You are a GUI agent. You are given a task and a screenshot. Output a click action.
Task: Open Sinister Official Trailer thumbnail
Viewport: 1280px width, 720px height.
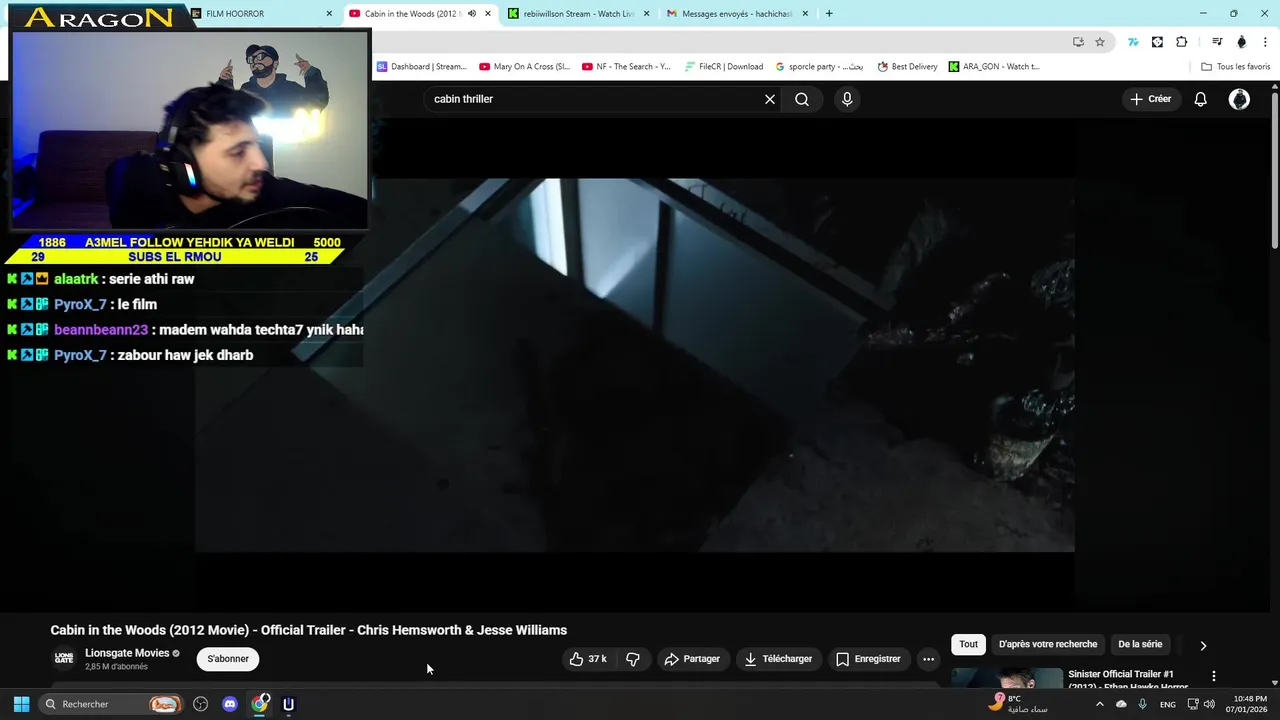pyautogui.click(x=1007, y=678)
